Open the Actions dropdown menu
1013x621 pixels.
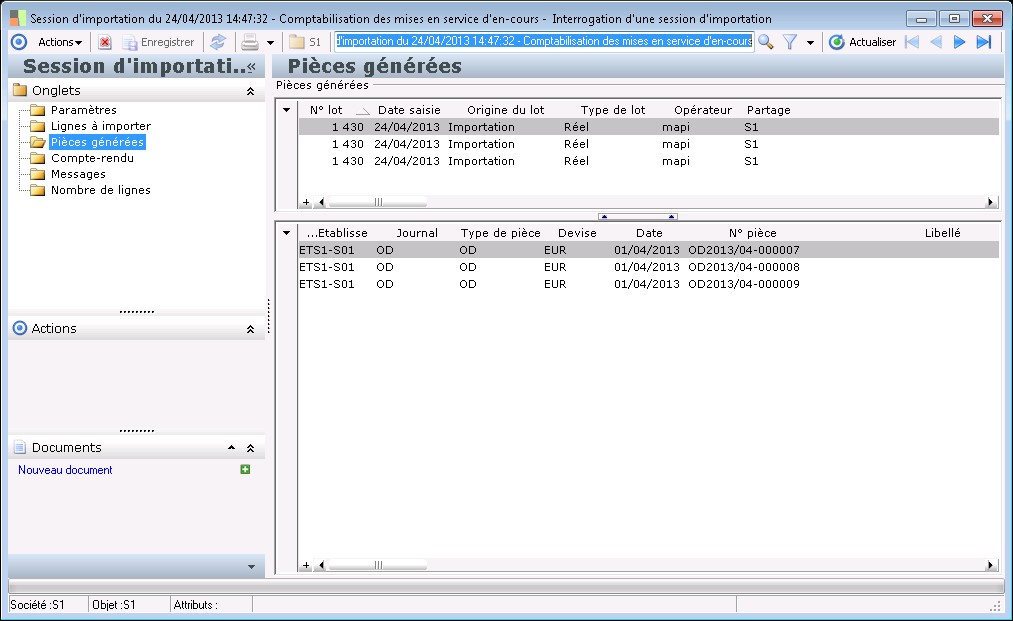pyautogui.click(x=60, y=42)
